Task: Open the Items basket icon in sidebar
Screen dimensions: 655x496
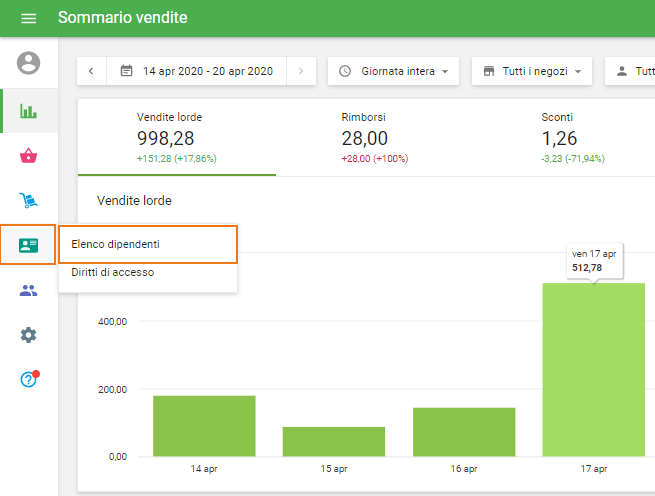Action: tap(29, 156)
